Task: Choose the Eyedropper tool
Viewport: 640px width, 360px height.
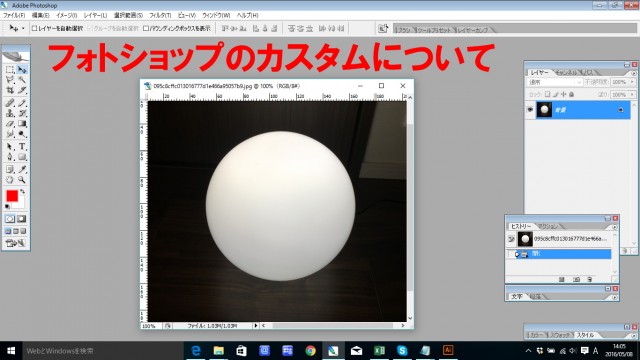Action: point(22,169)
